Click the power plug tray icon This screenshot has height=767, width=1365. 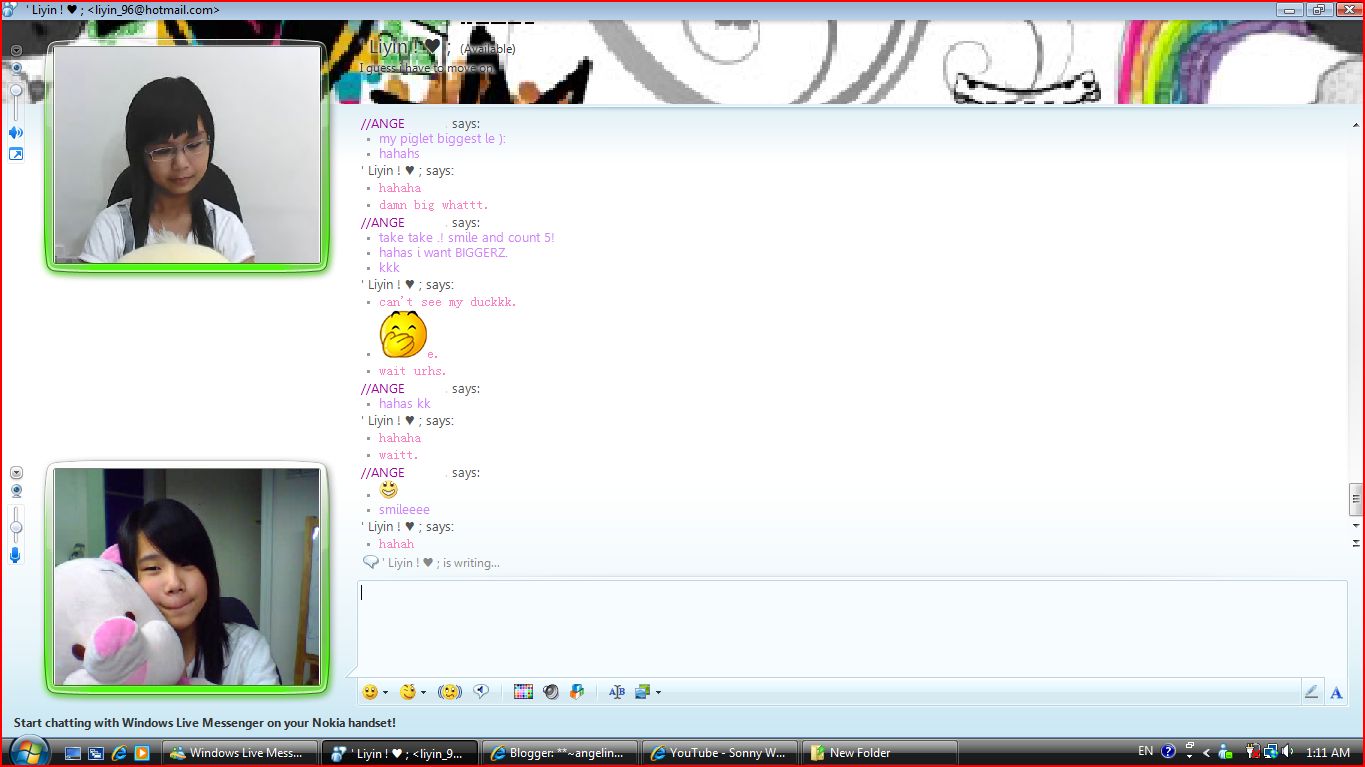tap(1253, 752)
